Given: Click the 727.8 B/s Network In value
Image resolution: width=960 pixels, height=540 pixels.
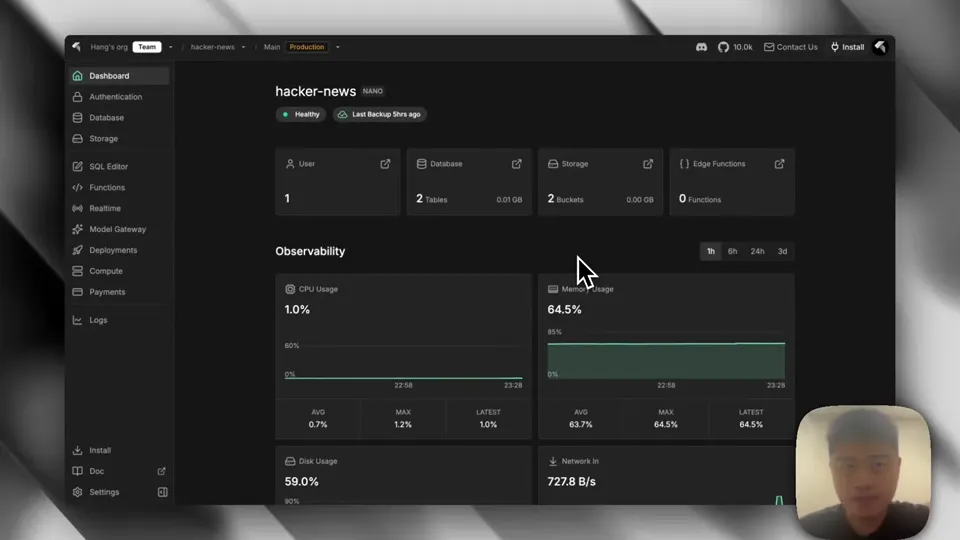Looking at the screenshot, I should click(x=571, y=482).
